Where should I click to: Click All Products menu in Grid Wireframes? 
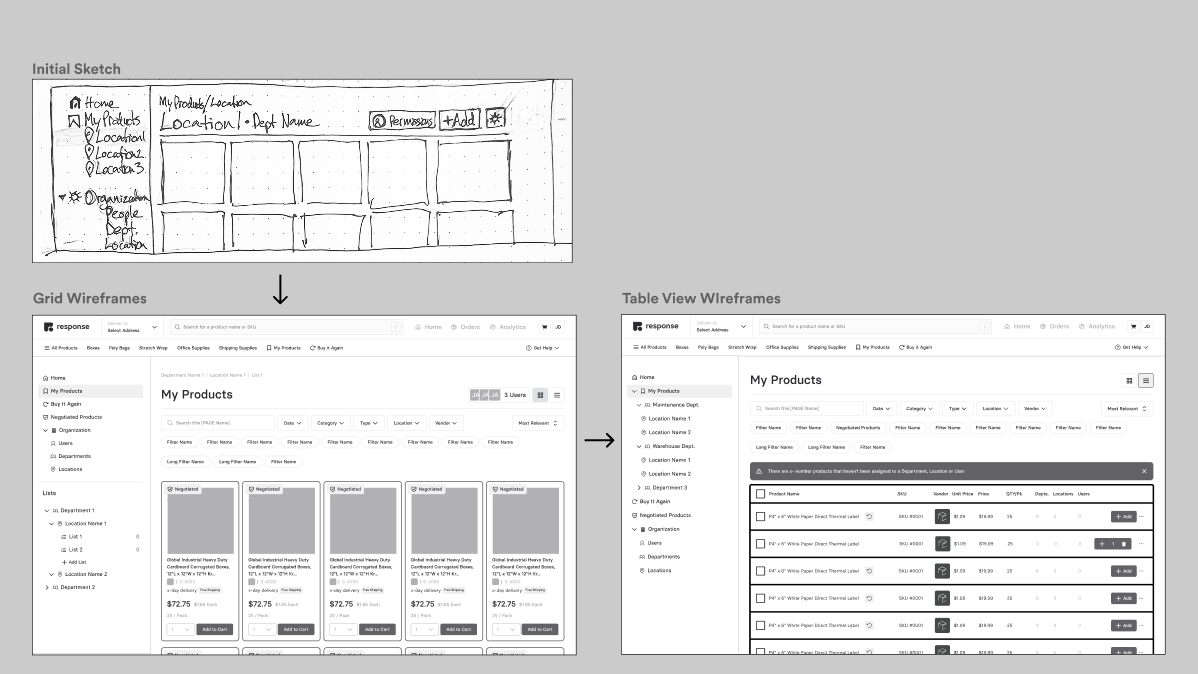(x=60, y=348)
